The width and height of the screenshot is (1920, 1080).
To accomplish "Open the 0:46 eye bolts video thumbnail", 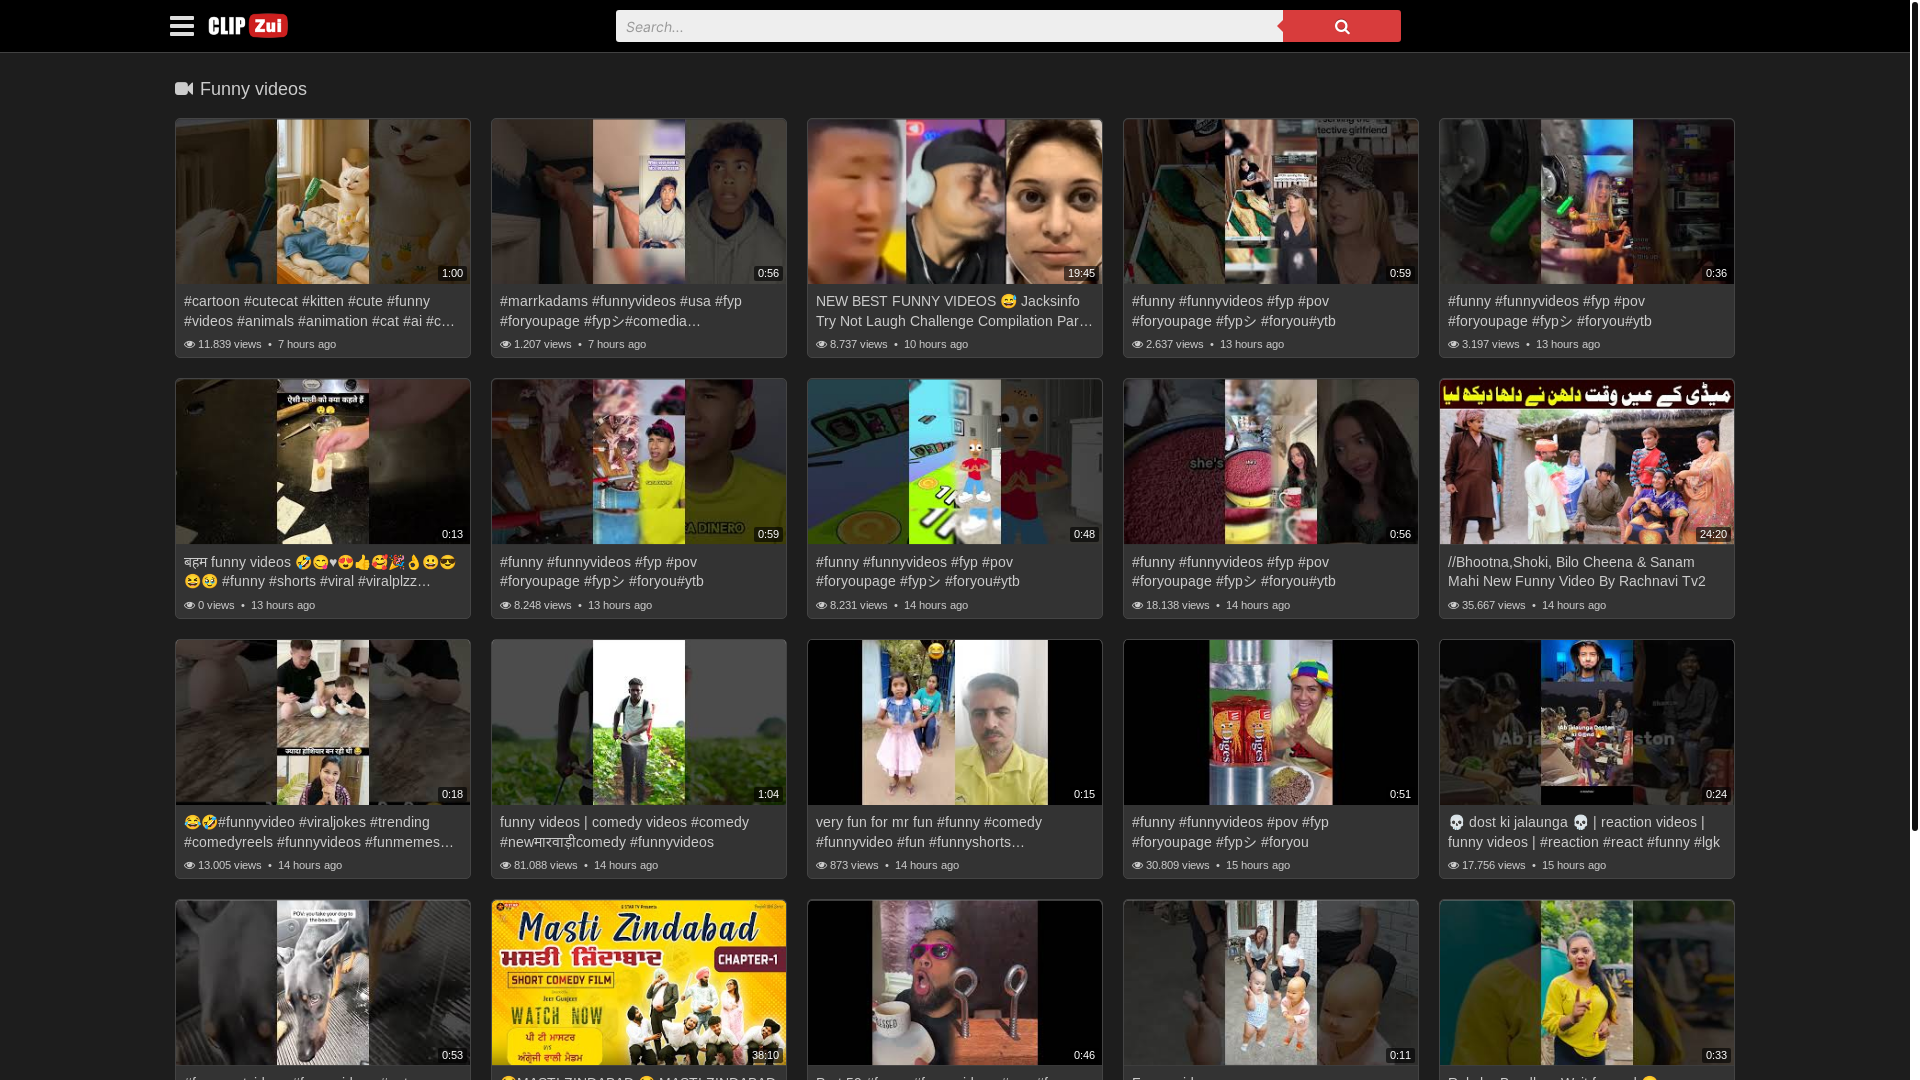I will pos(955,983).
